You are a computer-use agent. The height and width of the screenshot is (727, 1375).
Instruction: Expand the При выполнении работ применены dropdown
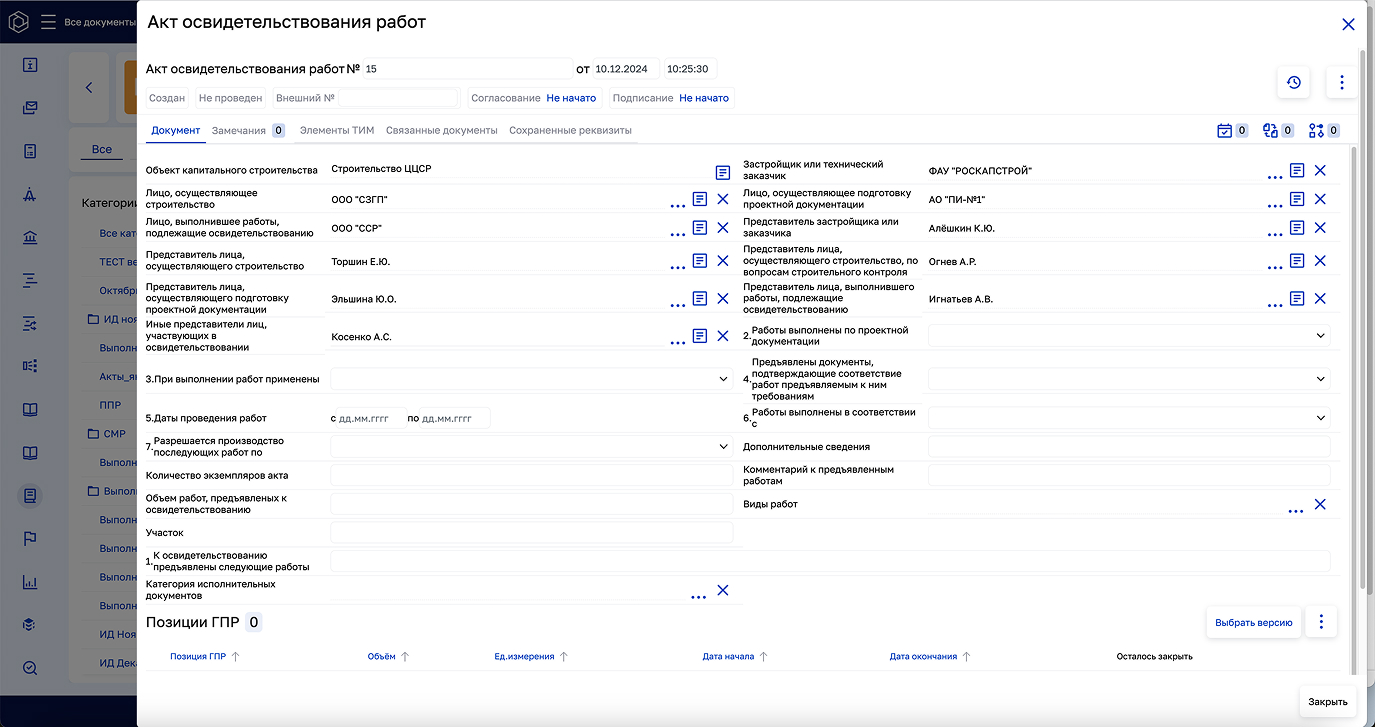722,378
